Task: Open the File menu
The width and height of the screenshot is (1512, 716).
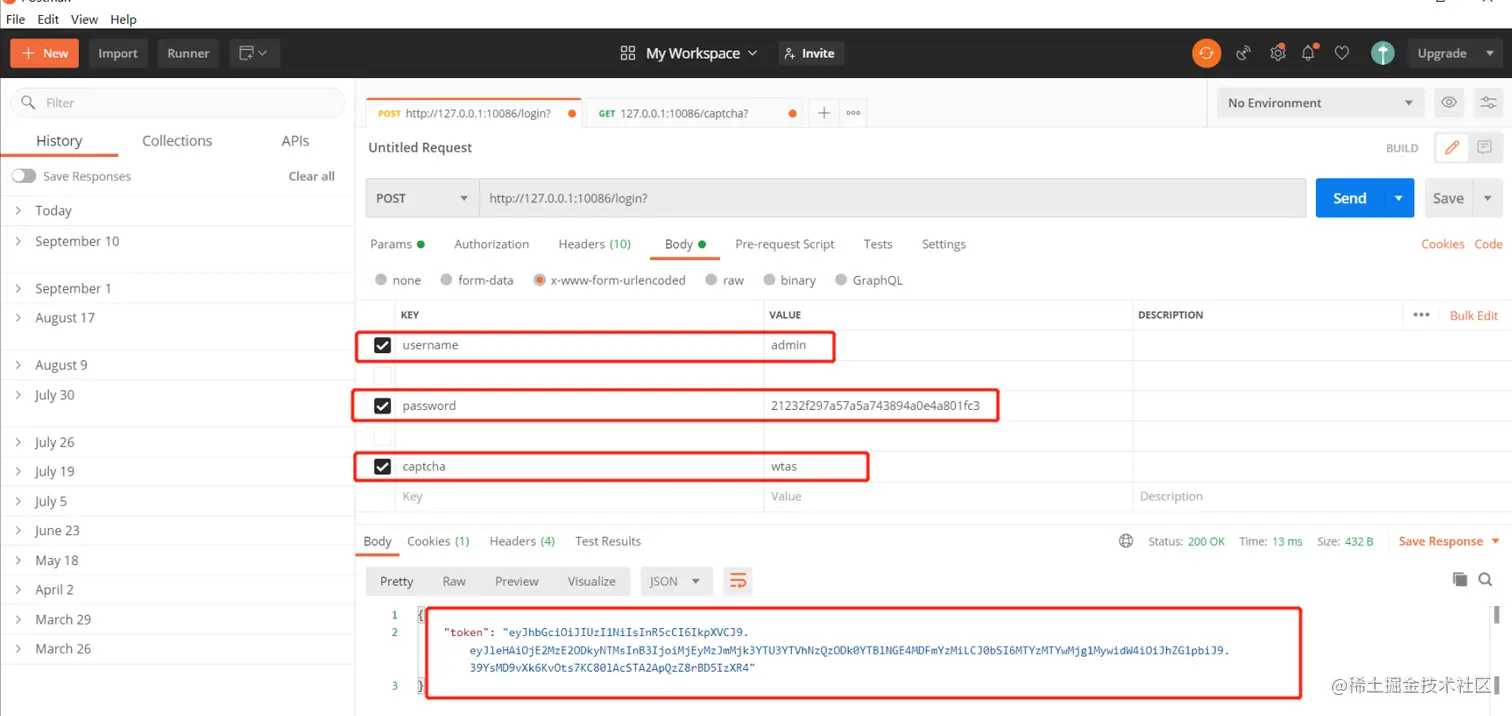Action: click(16, 19)
